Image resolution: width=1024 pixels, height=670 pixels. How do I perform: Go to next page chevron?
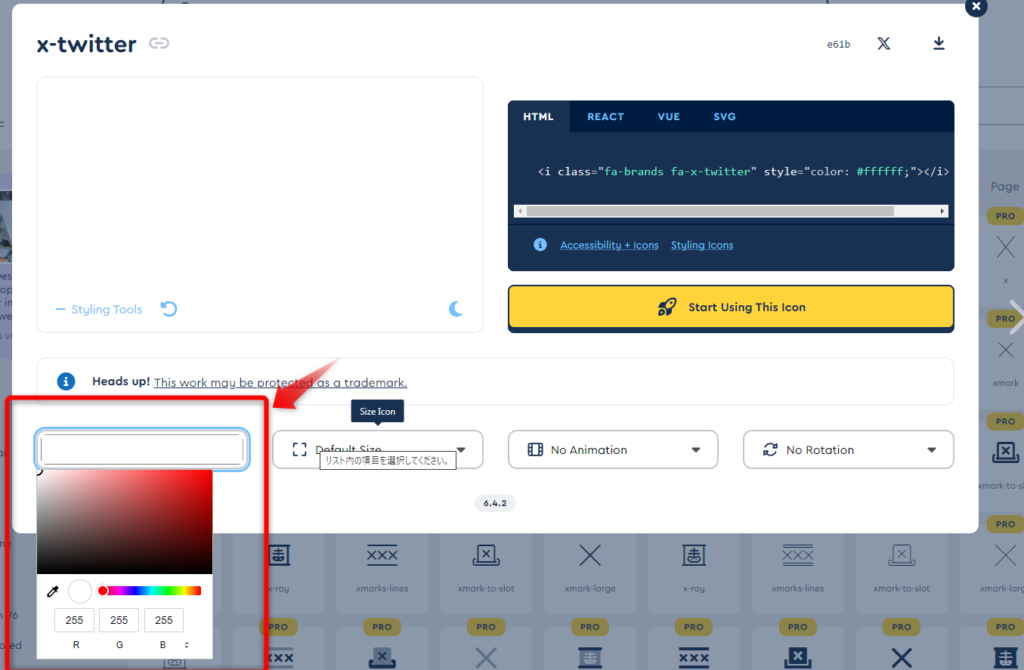pyautogui.click(x=1016, y=317)
